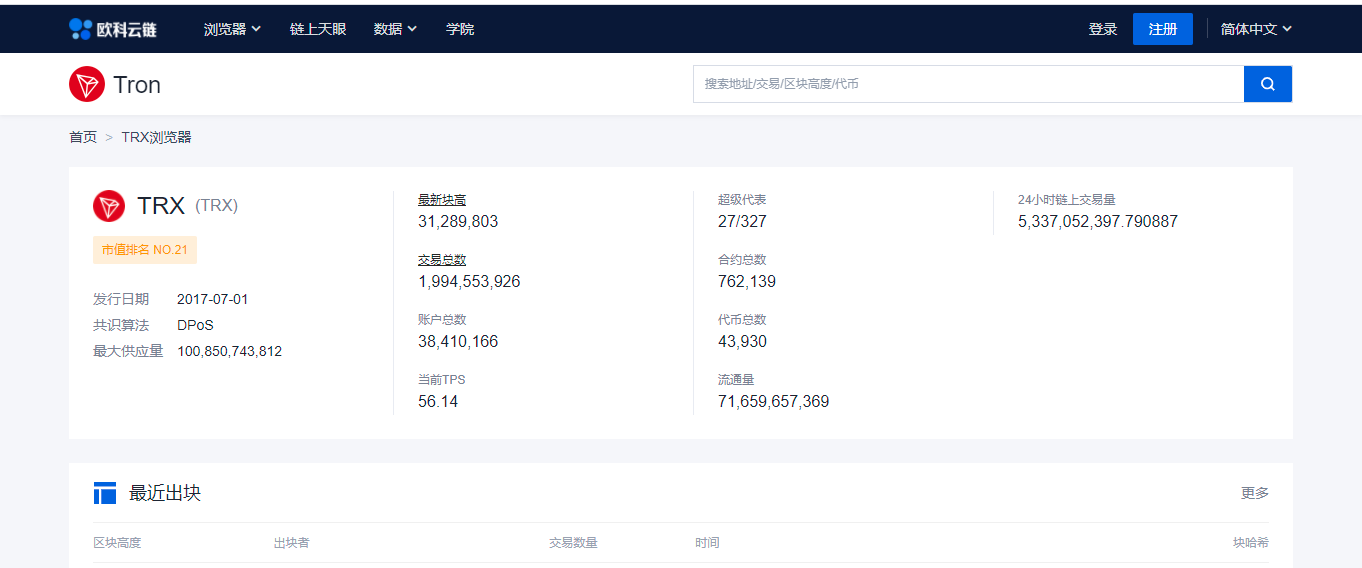Click consensus algorithm value DPoS
This screenshot has height=568, width=1362.
click(195, 325)
